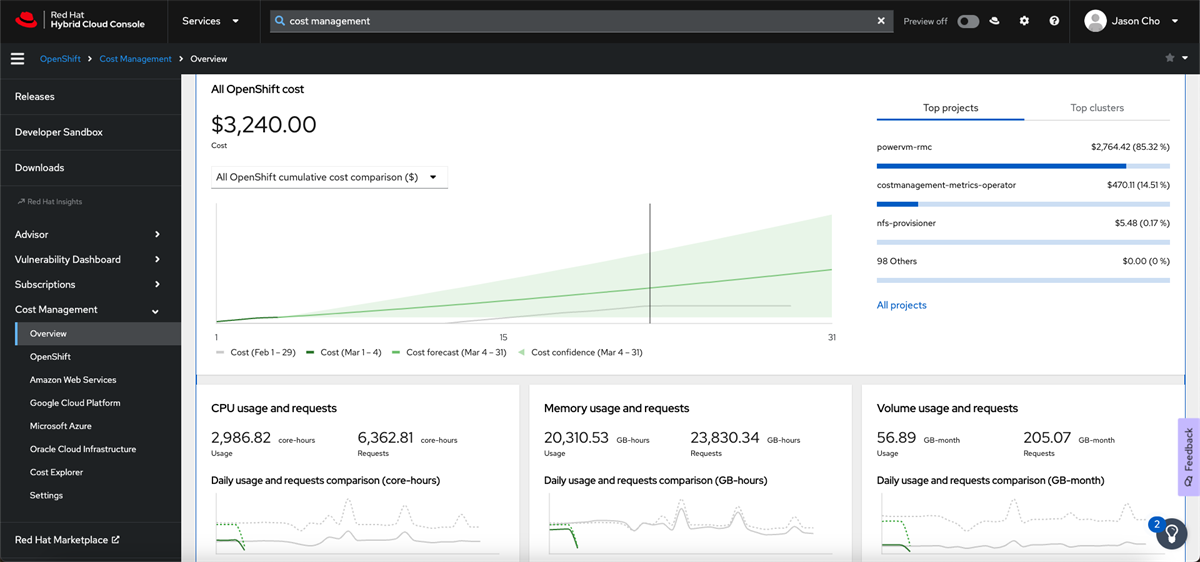Switch to the Top clusters tab
The width and height of the screenshot is (1200, 562).
pos(1096,108)
